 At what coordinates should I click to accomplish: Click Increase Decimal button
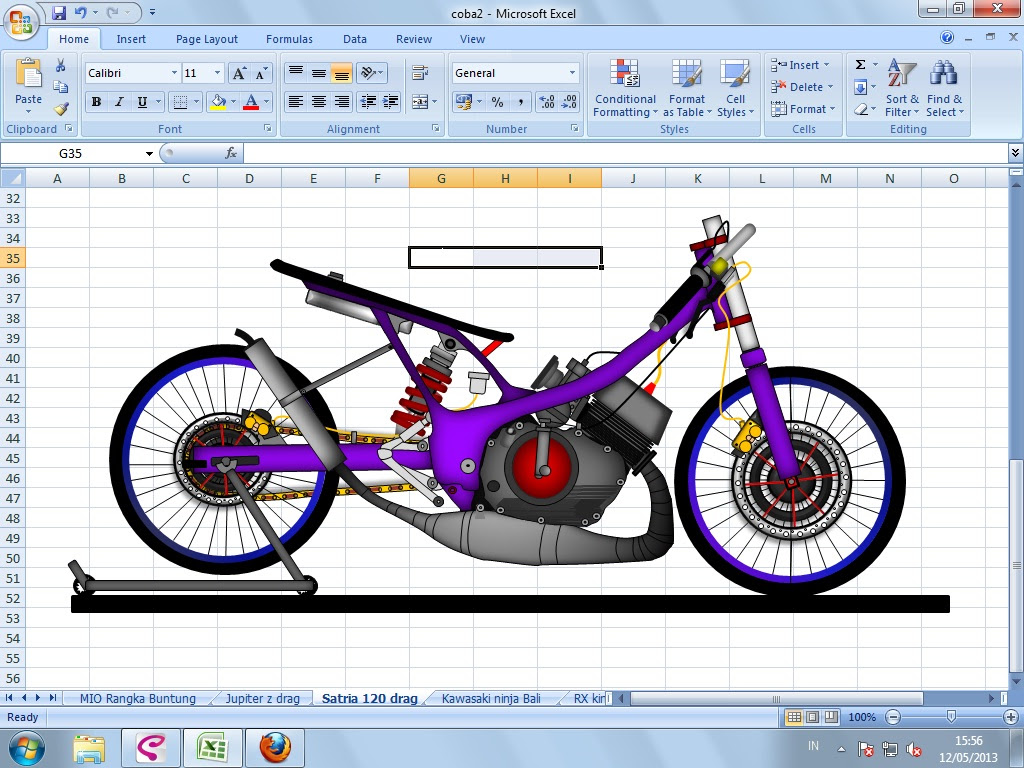point(547,102)
